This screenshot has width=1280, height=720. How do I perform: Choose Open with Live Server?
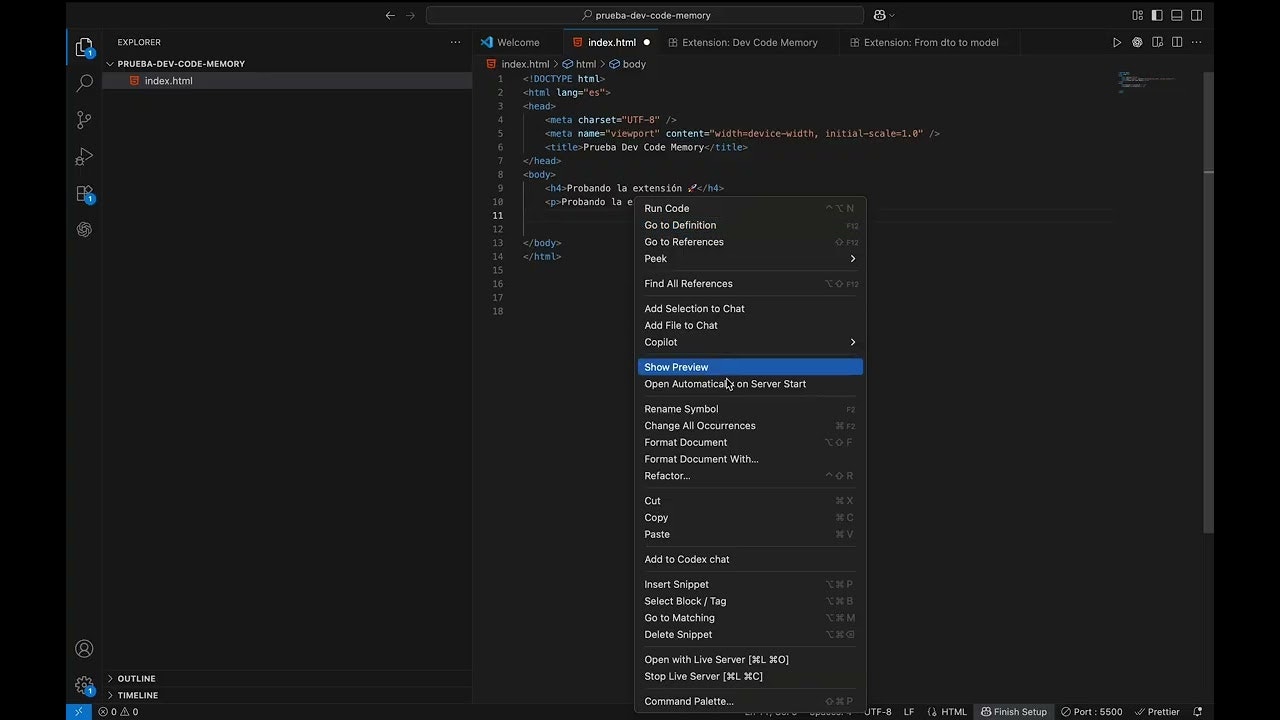click(x=750, y=659)
